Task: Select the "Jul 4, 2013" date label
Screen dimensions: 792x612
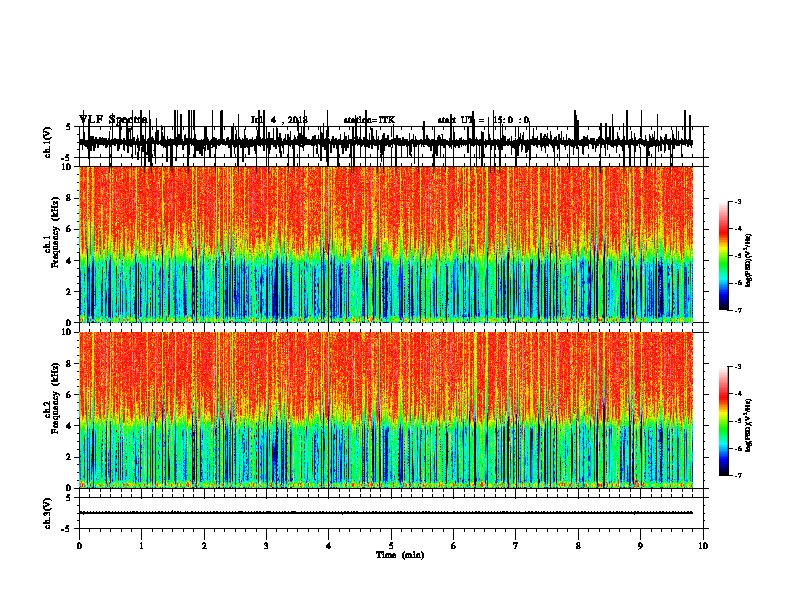Action: click(279, 120)
